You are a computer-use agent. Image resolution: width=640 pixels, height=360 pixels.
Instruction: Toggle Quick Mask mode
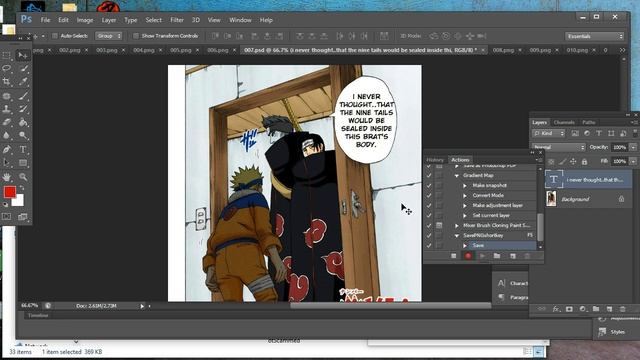pos(7,217)
